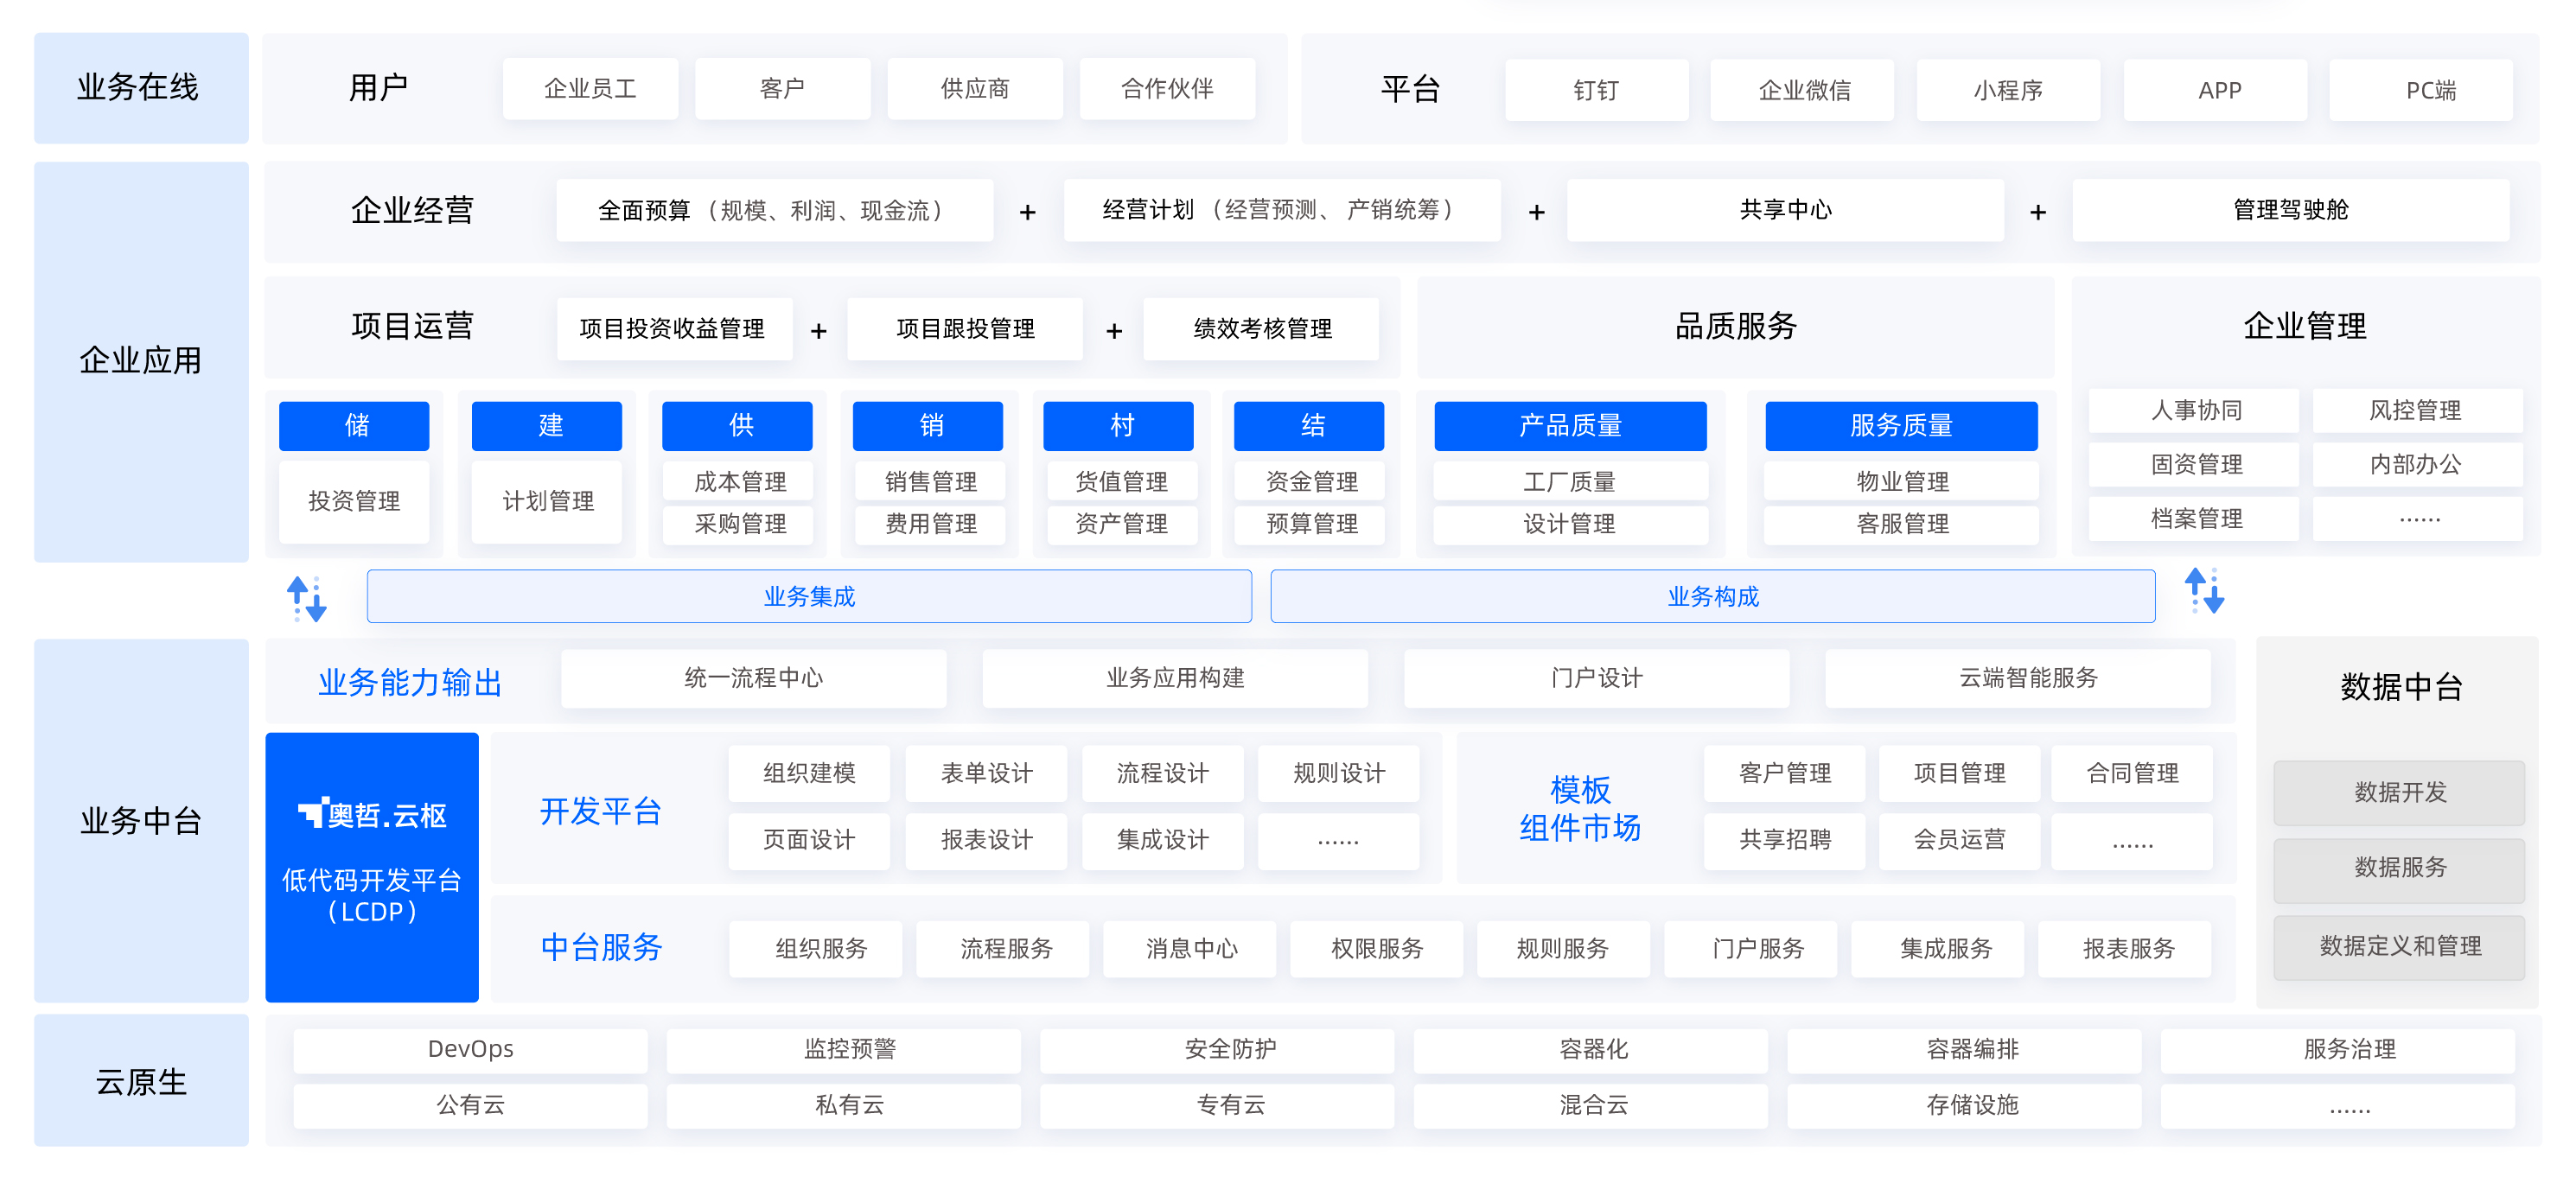This screenshot has width=2576, height=1177.
Task: Click the up-down arrows icon right of 业务构成
Action: click(2204, 590)
